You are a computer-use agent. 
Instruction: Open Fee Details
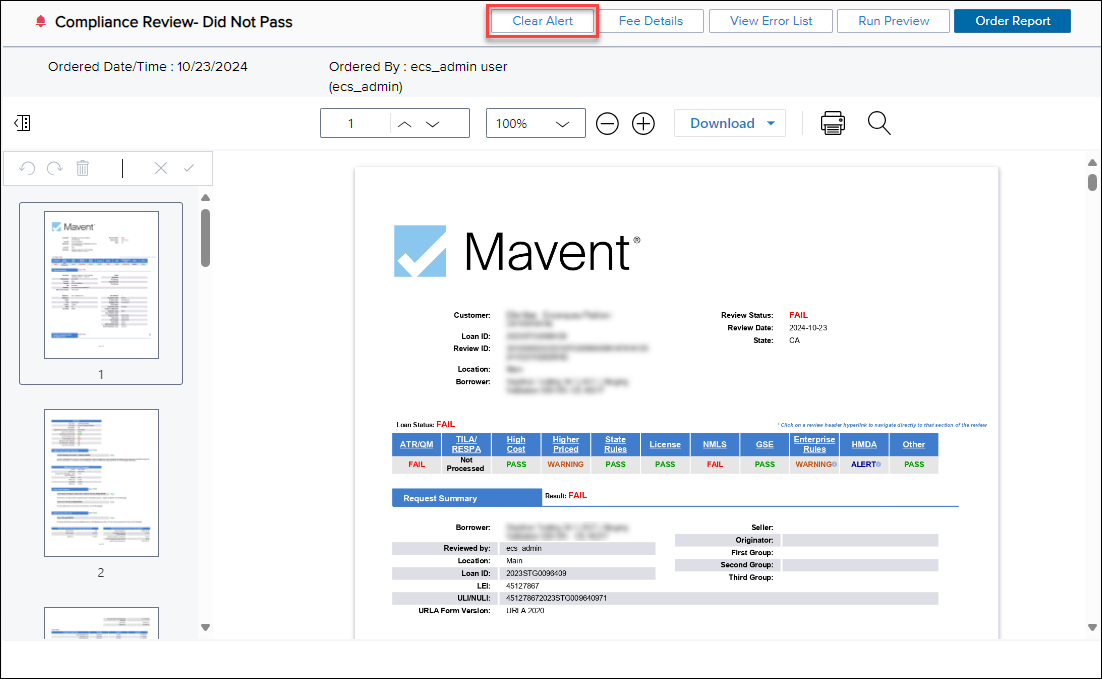[651, 21]
